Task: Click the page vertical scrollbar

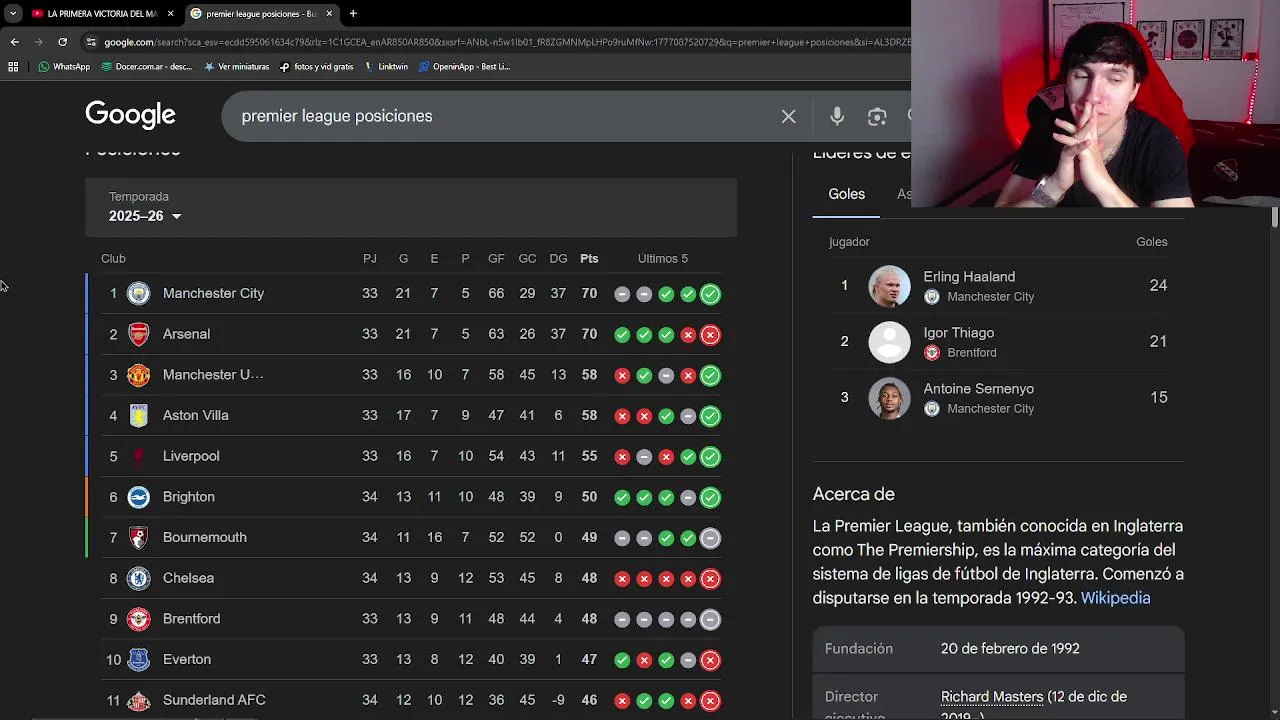Action: 1275,216
